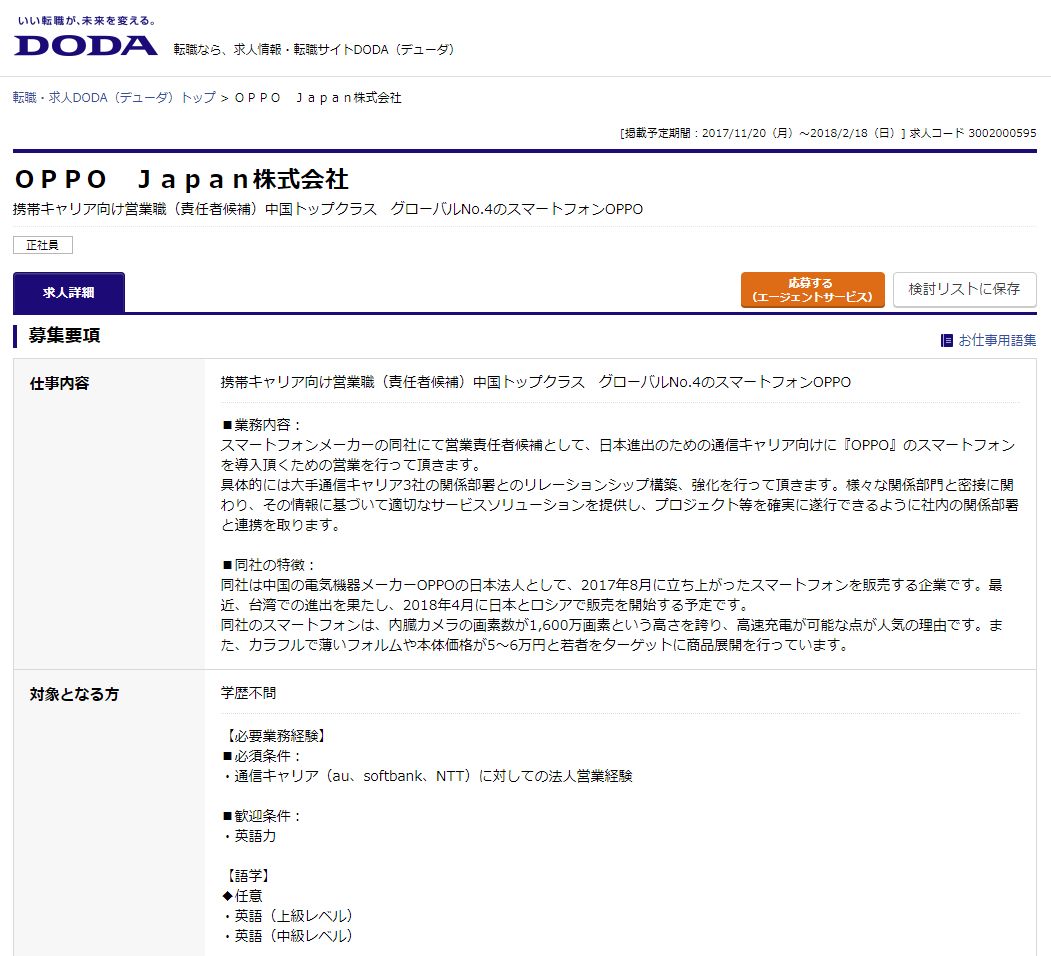The height and width of the screenshot is (956, 1051).
Task: Click the 掲載予定期間 date range text
Action: (763, 133)
